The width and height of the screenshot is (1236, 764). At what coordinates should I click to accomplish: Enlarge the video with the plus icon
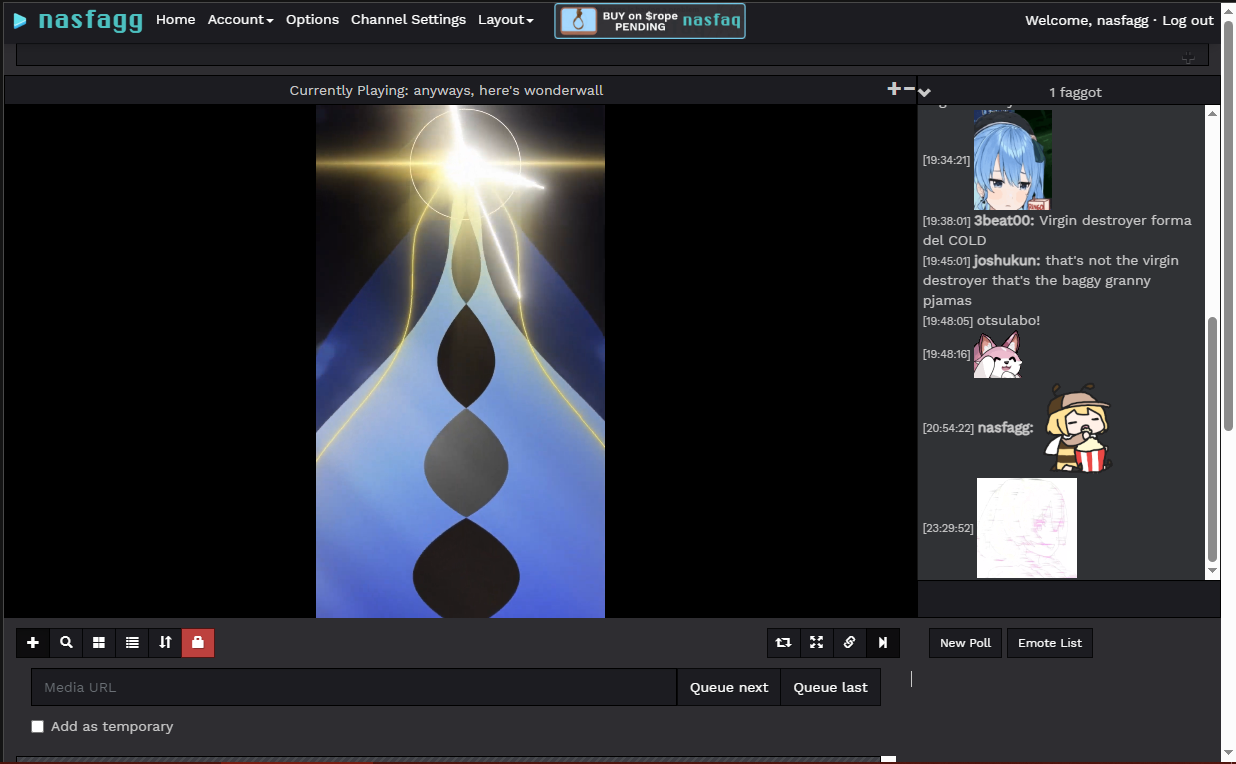click(x=893, y=89)
